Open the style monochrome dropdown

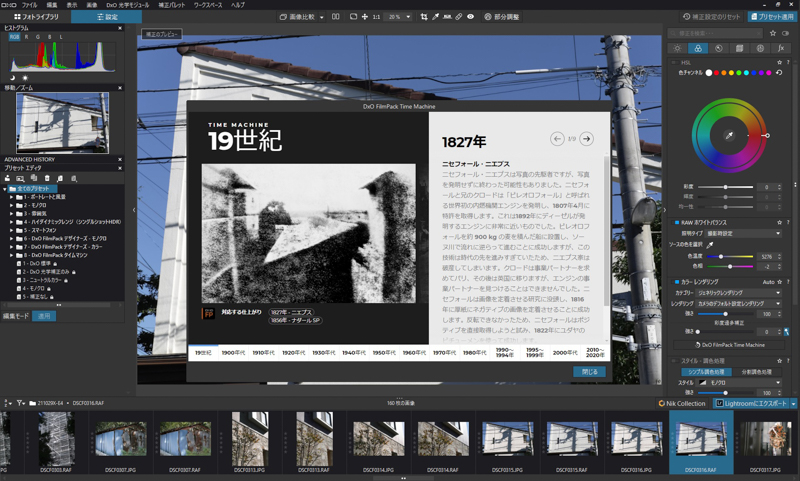[x=739, y=383]
